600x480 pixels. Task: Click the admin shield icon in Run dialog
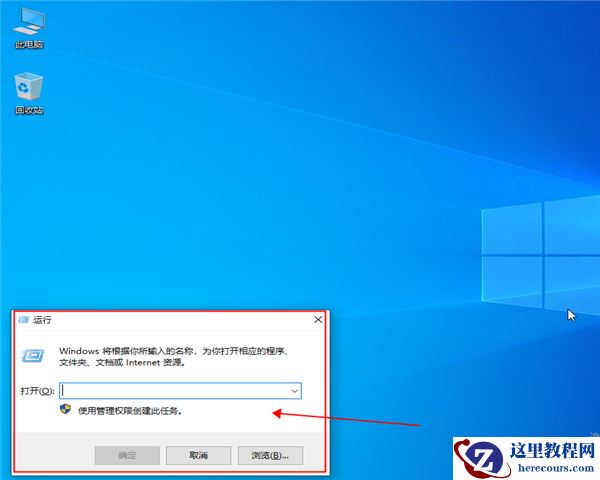point(65,409)
